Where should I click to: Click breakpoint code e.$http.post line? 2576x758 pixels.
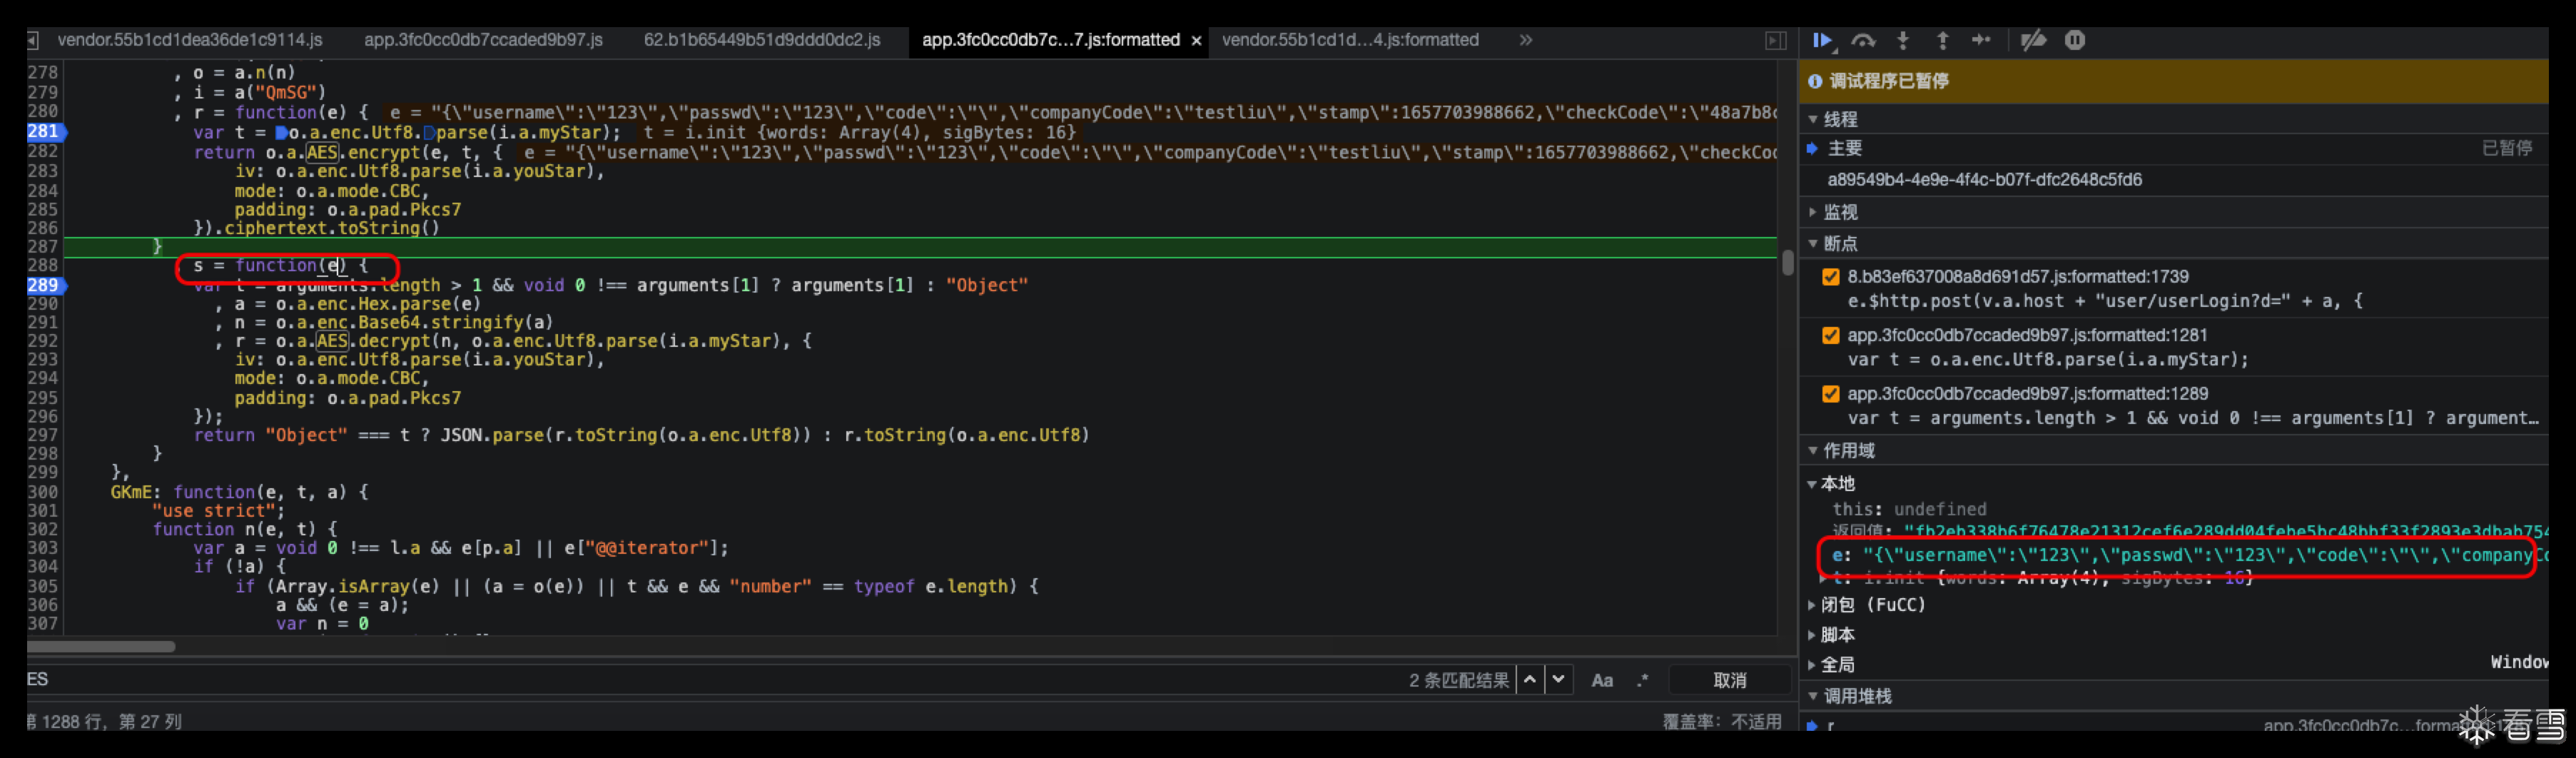point(2104,301)
